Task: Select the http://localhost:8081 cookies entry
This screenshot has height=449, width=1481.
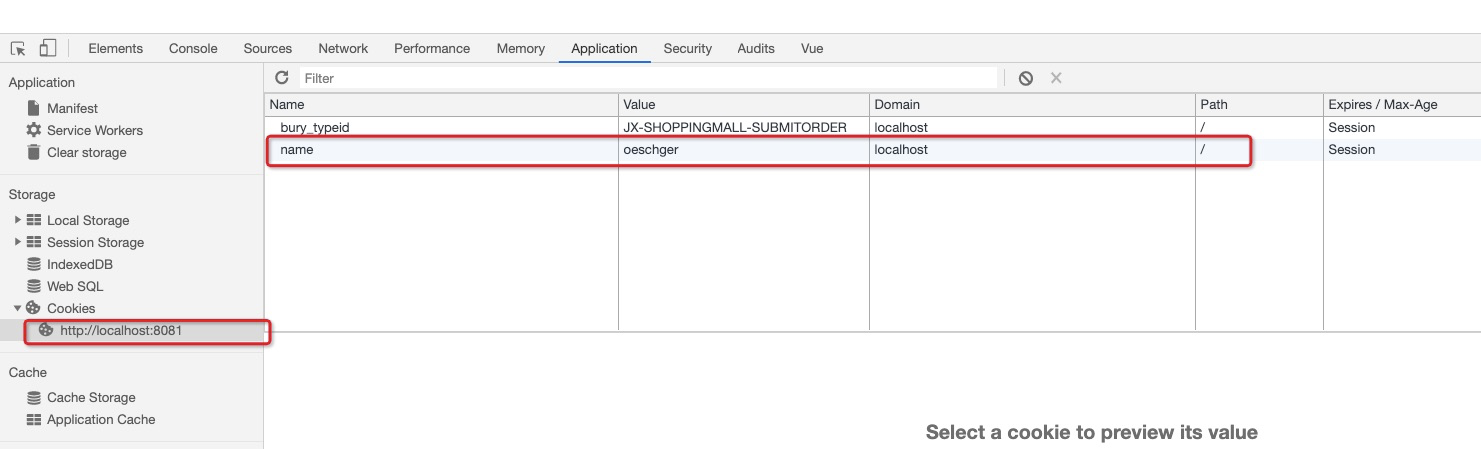Action: (x=120, y=330)
